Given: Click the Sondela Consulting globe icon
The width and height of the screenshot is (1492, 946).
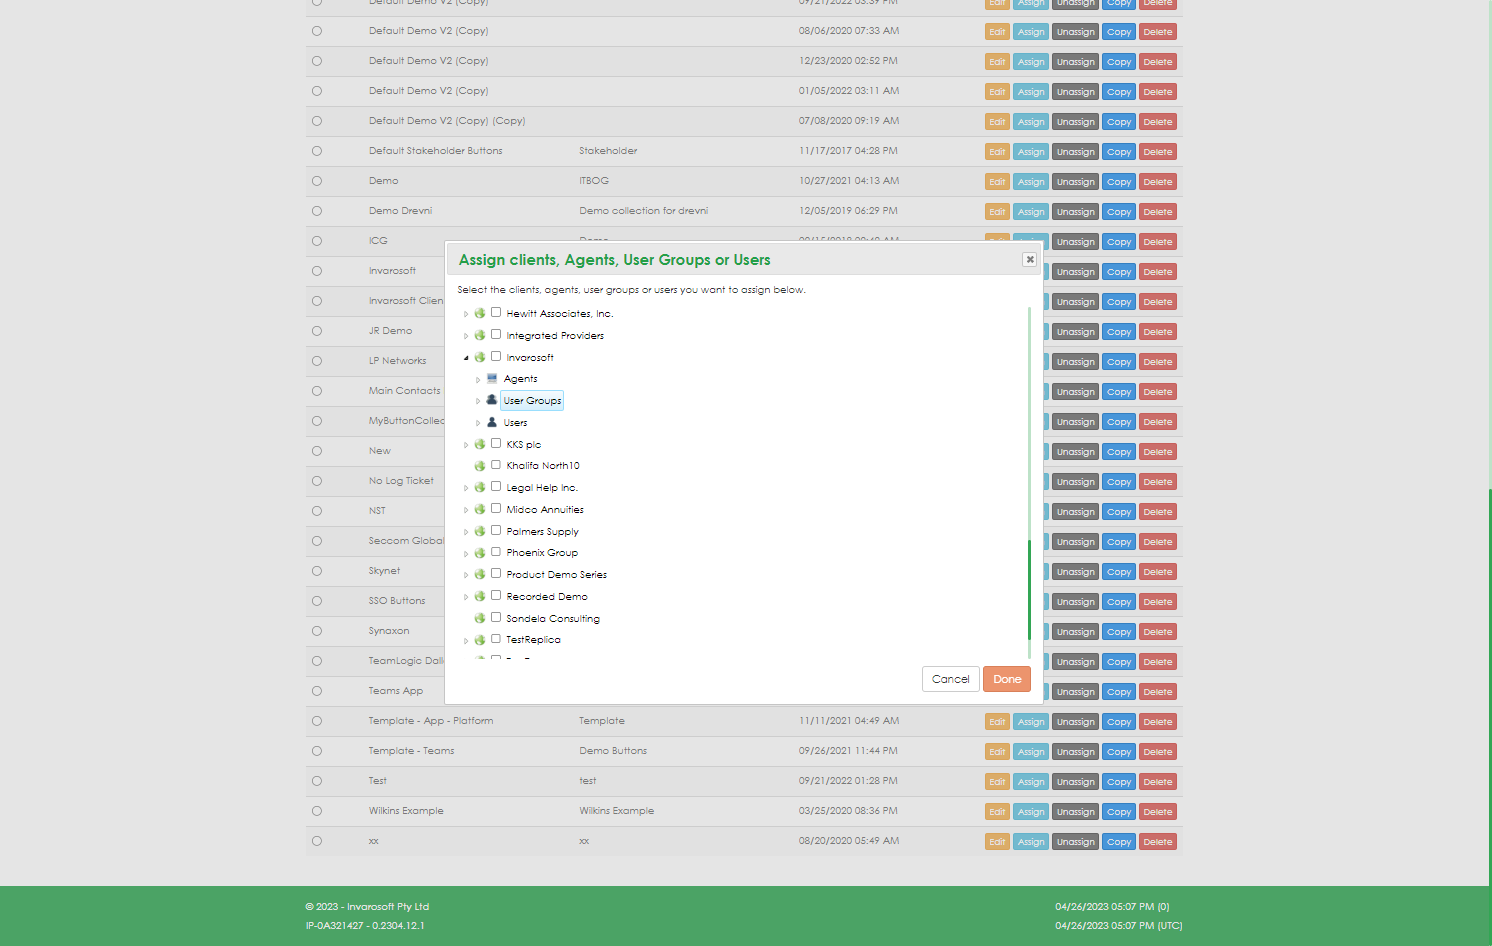Looking at the screenshot, I should click(x=480, y=618).
